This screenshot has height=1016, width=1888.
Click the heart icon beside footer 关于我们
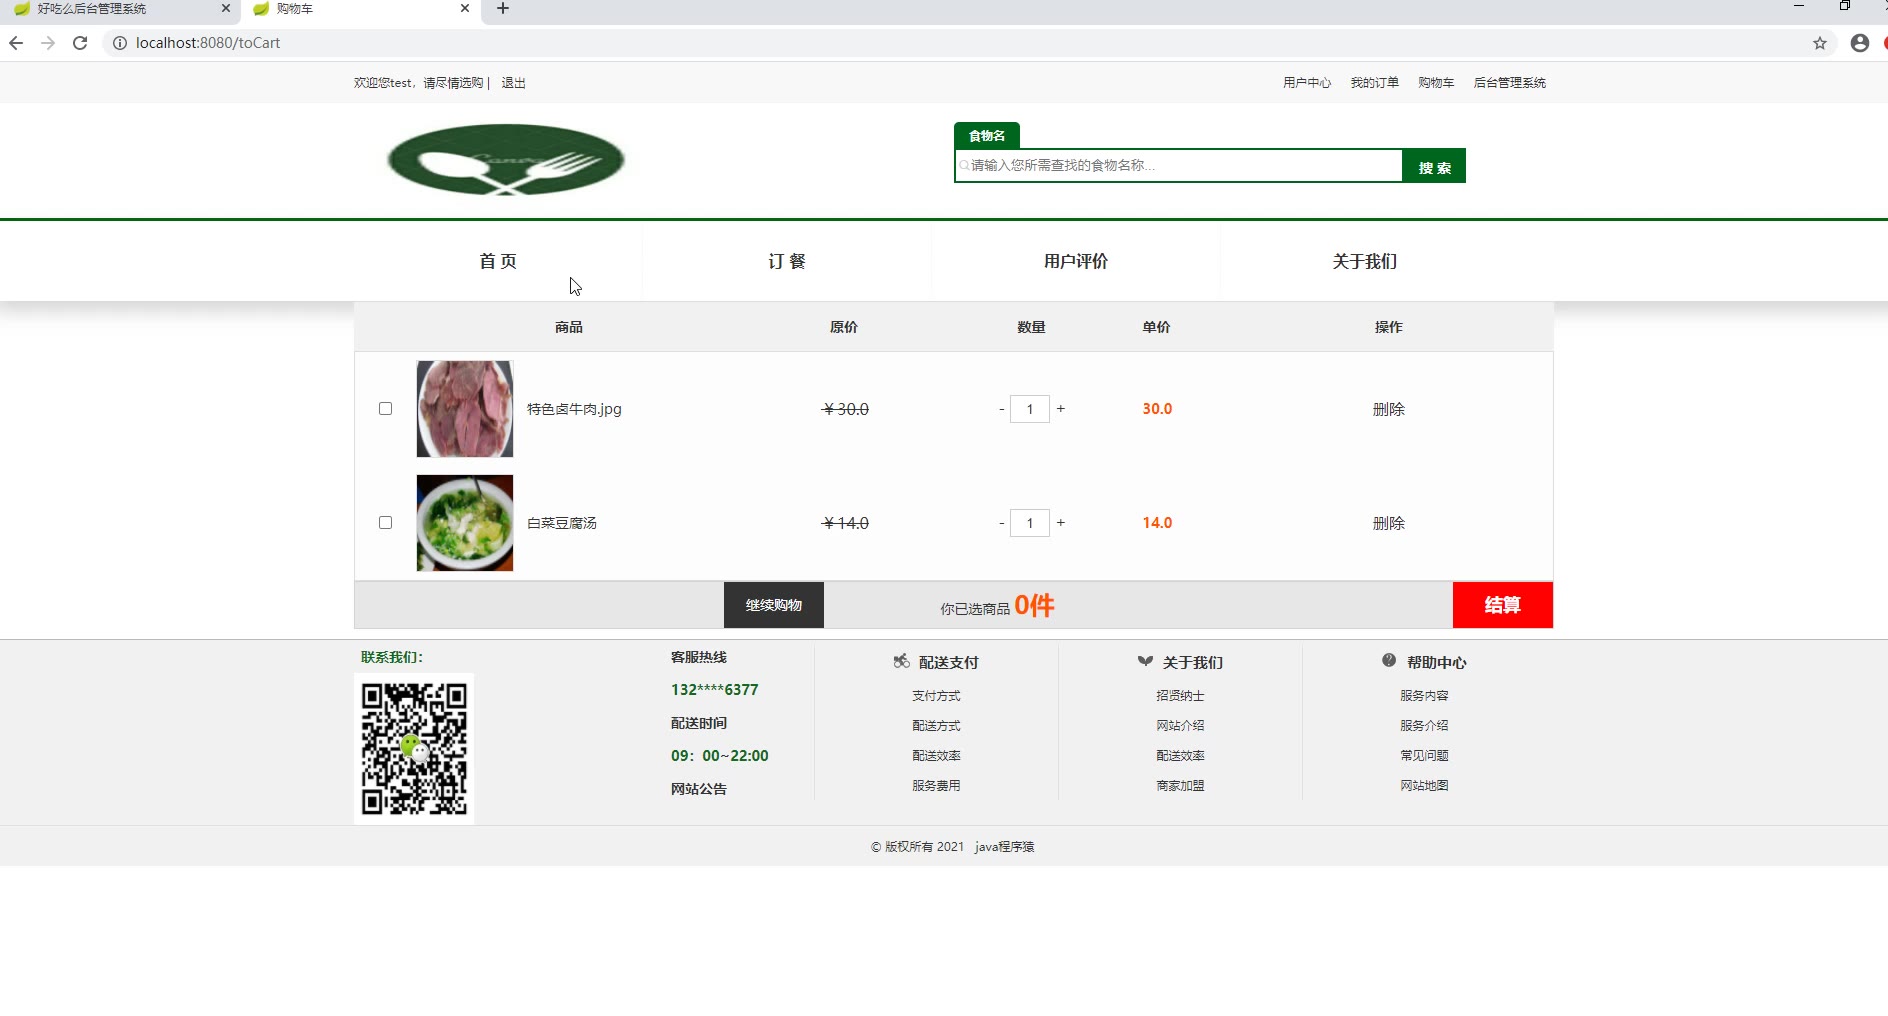pyautogui.click(x=1145, y=661)
